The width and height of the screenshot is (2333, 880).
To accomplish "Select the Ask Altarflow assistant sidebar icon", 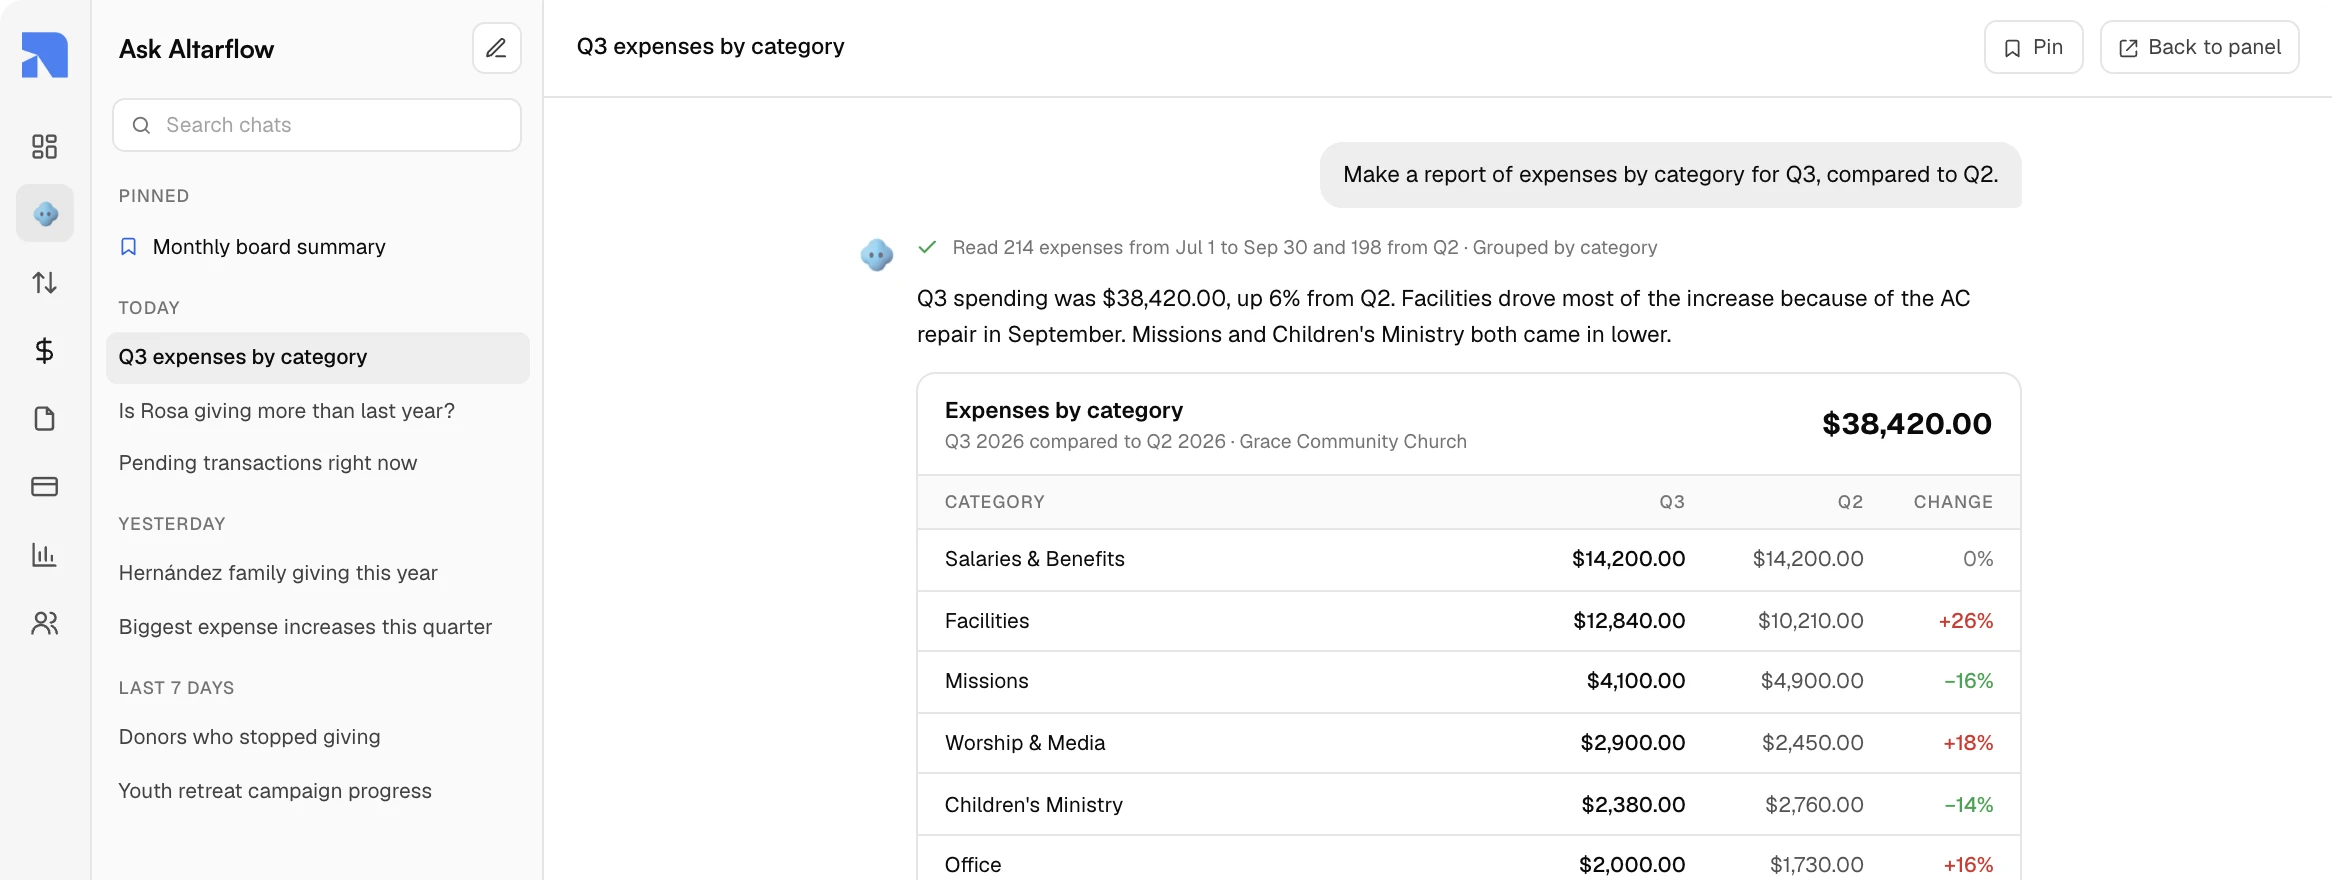I will [x=45, y=213].
